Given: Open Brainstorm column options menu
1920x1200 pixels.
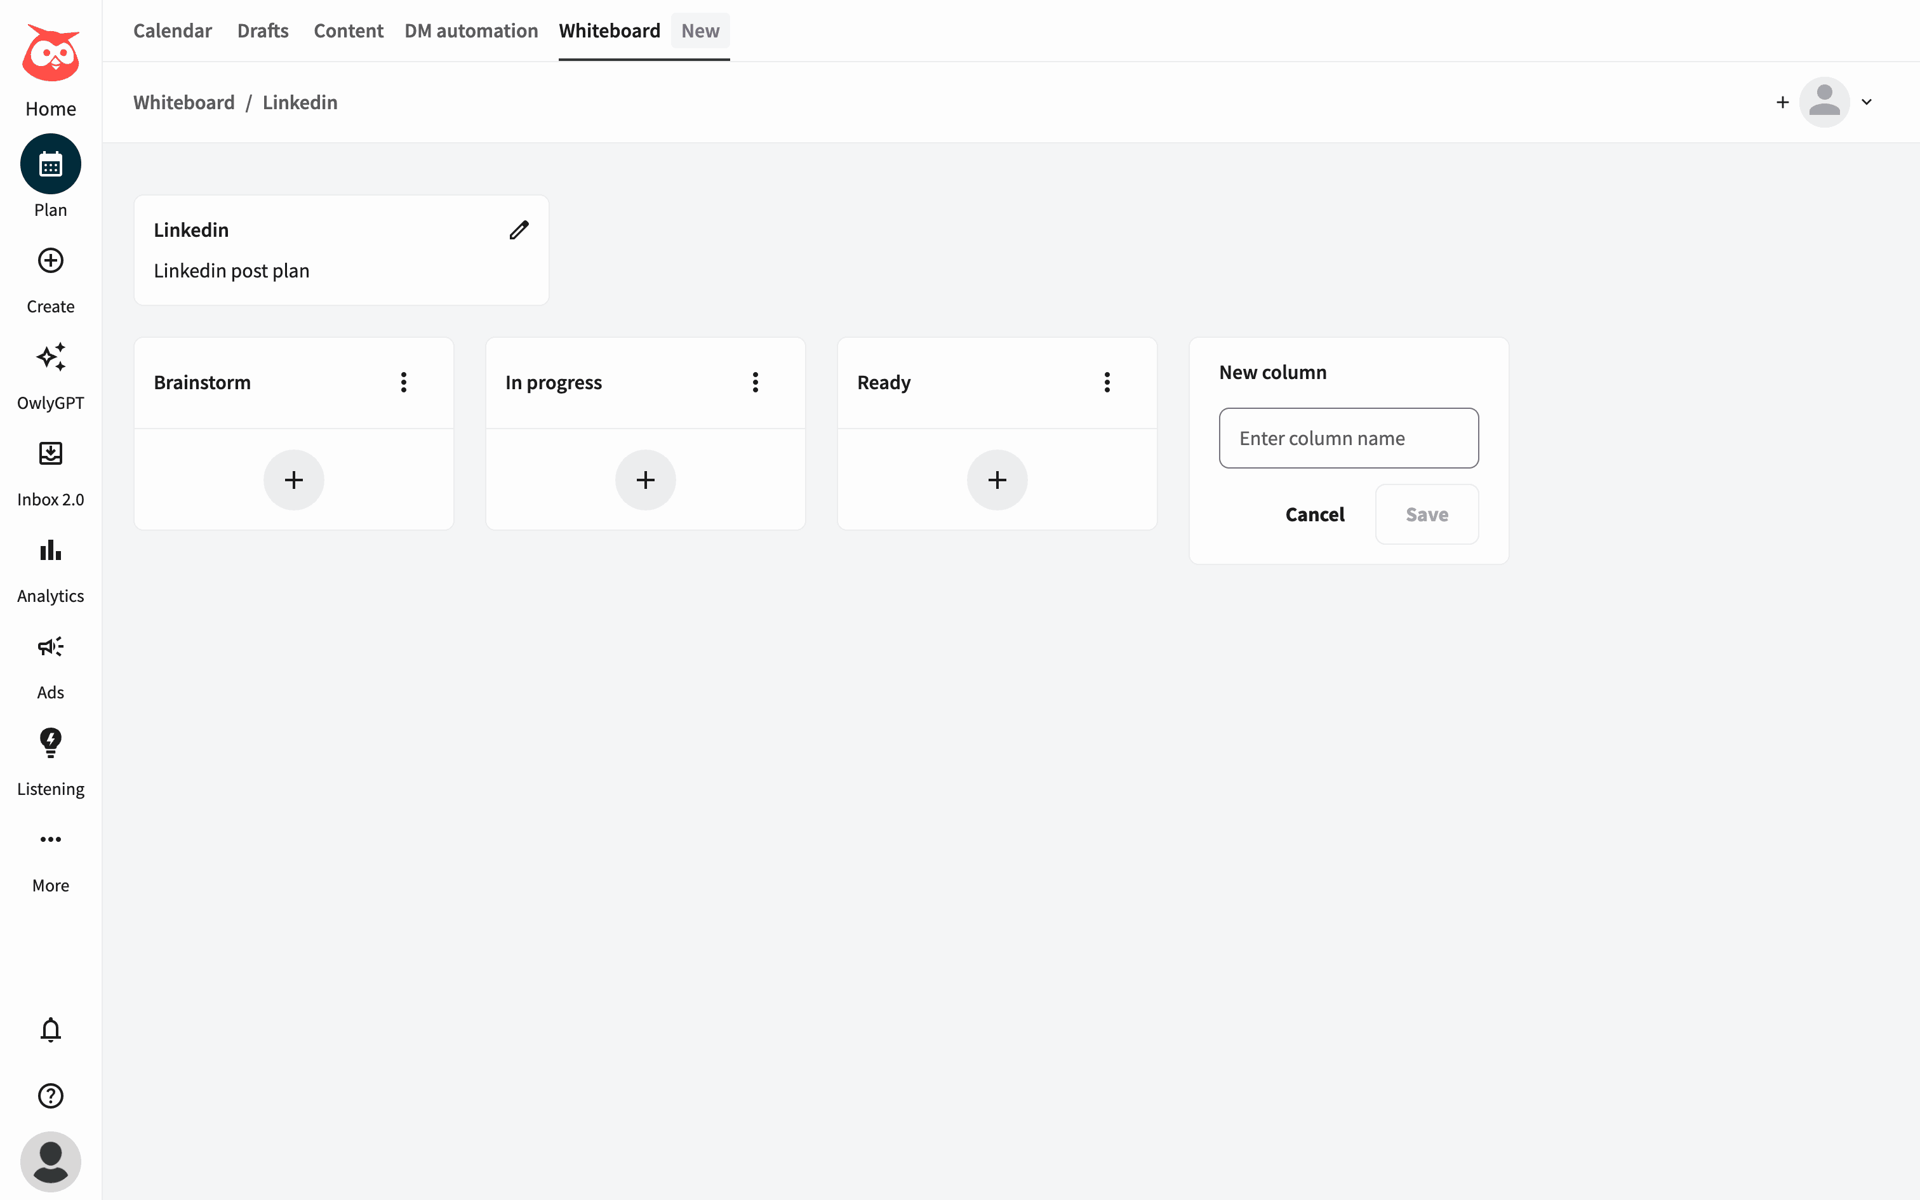Looking at the screenshot, I should point(404,382).
